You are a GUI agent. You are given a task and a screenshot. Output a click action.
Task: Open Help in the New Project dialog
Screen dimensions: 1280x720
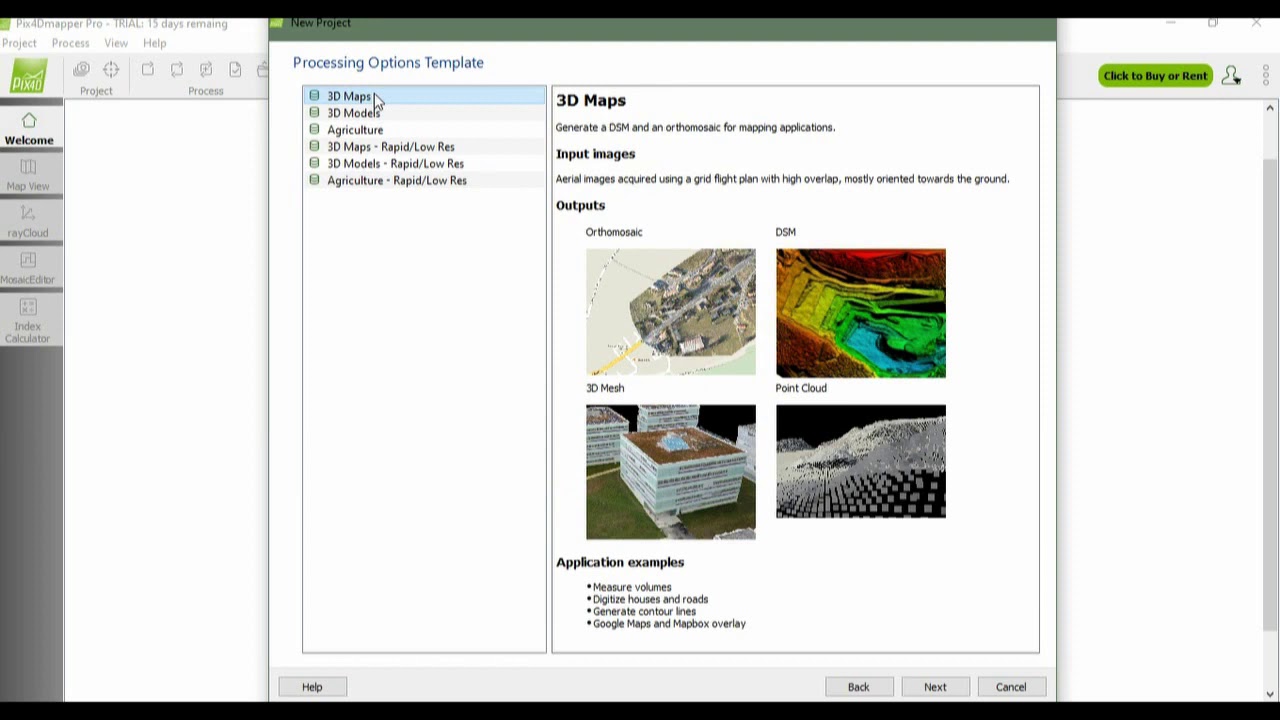point(312,687)
